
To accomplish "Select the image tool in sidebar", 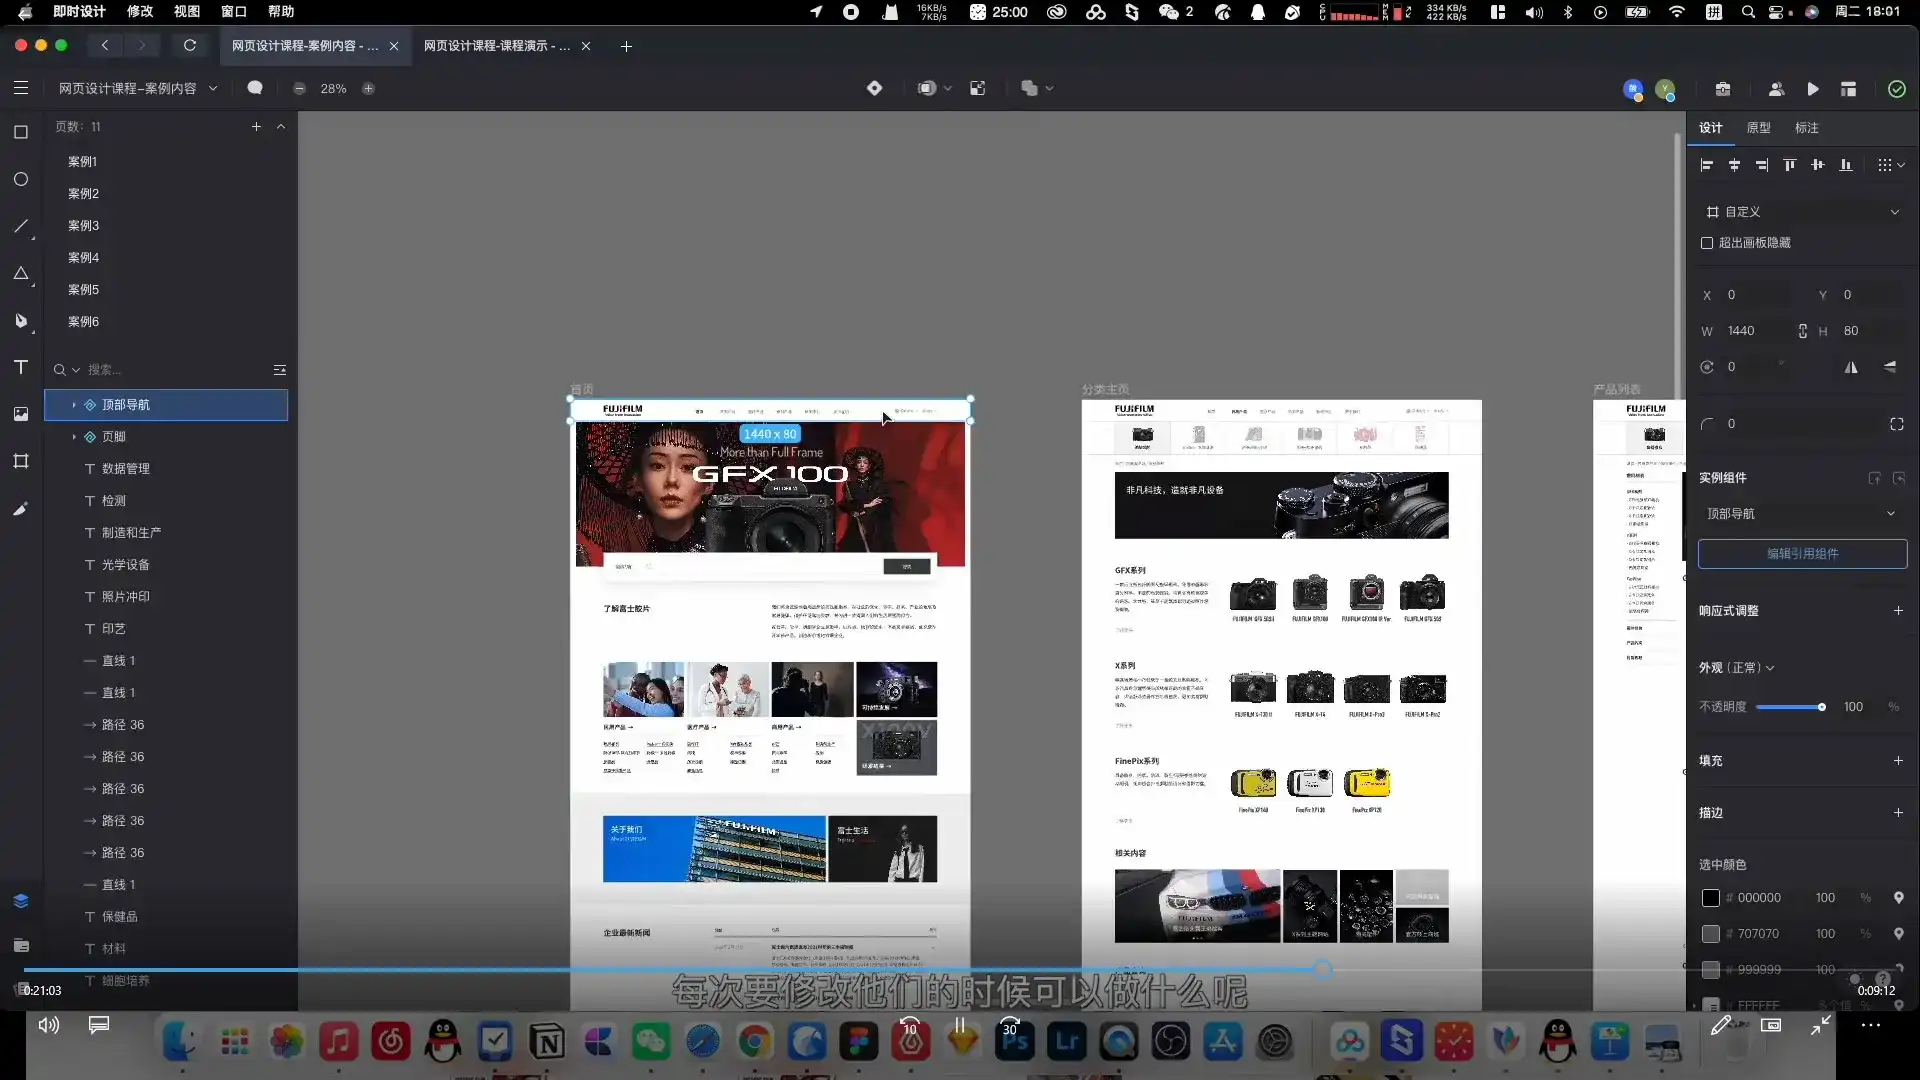I will (x=20, y=414).
